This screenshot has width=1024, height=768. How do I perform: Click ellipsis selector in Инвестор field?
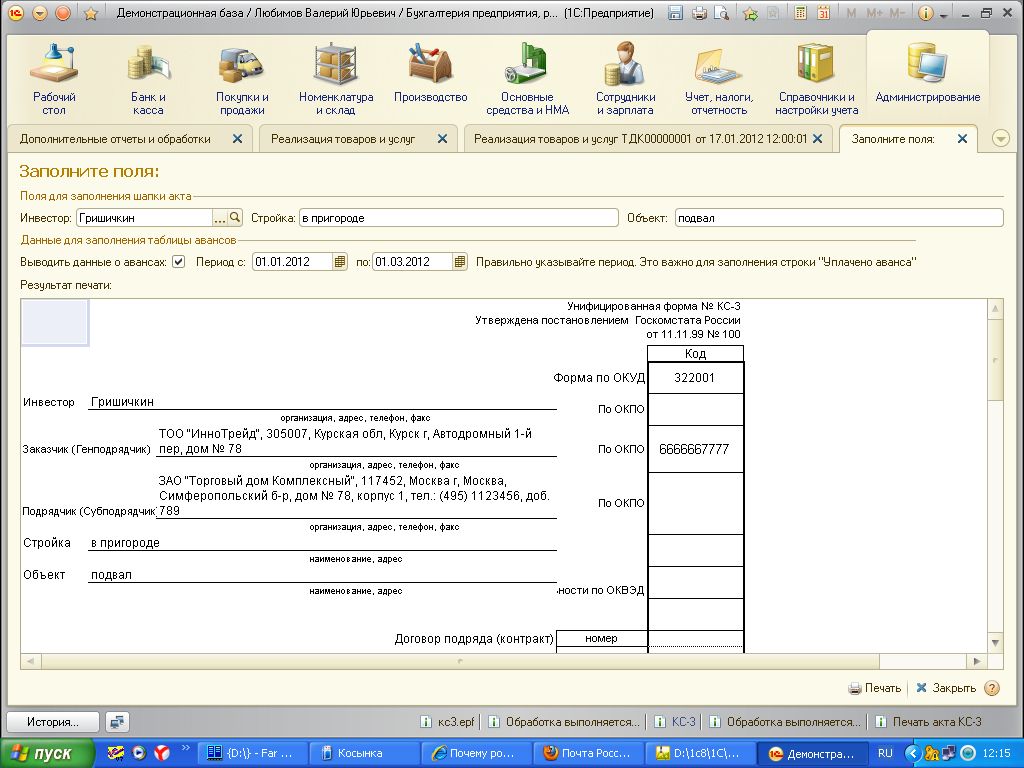click(219, 218)
